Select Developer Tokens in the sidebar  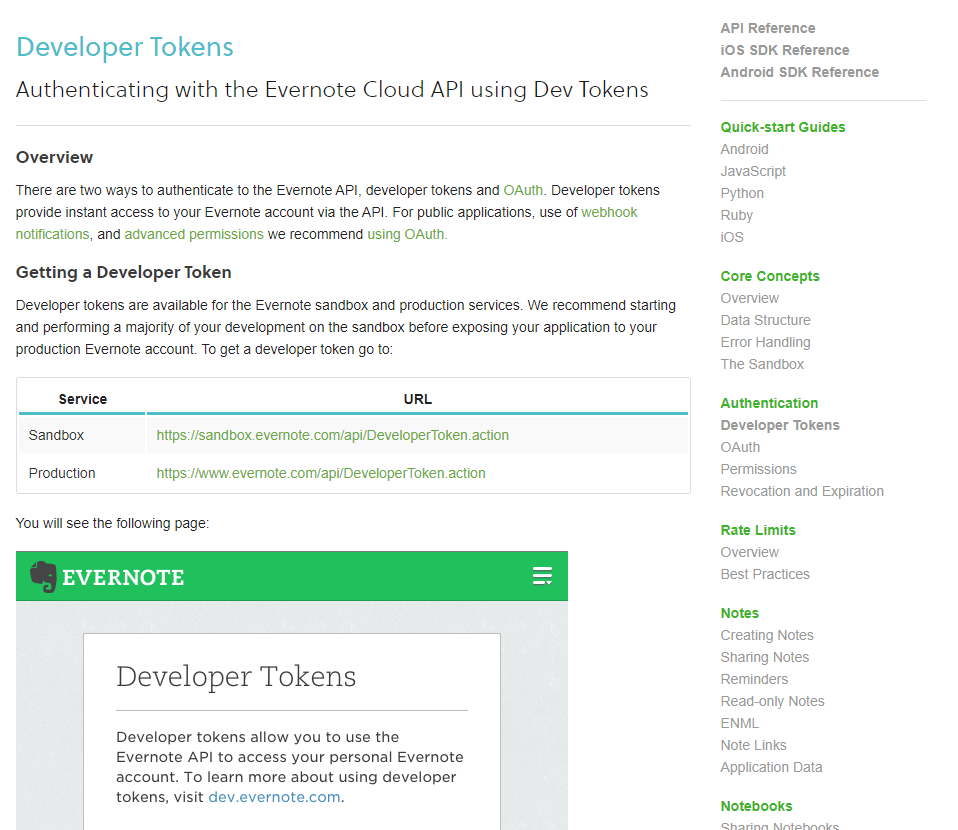[780, 425]
